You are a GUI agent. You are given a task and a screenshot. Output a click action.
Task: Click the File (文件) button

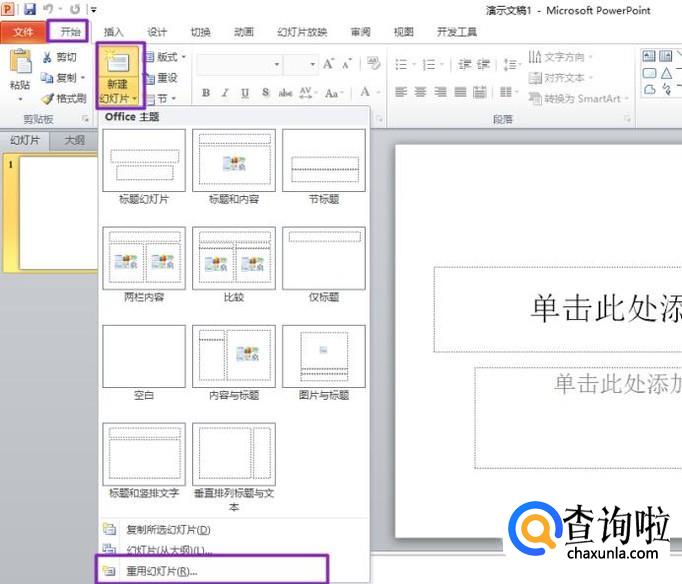click(23, 32)
